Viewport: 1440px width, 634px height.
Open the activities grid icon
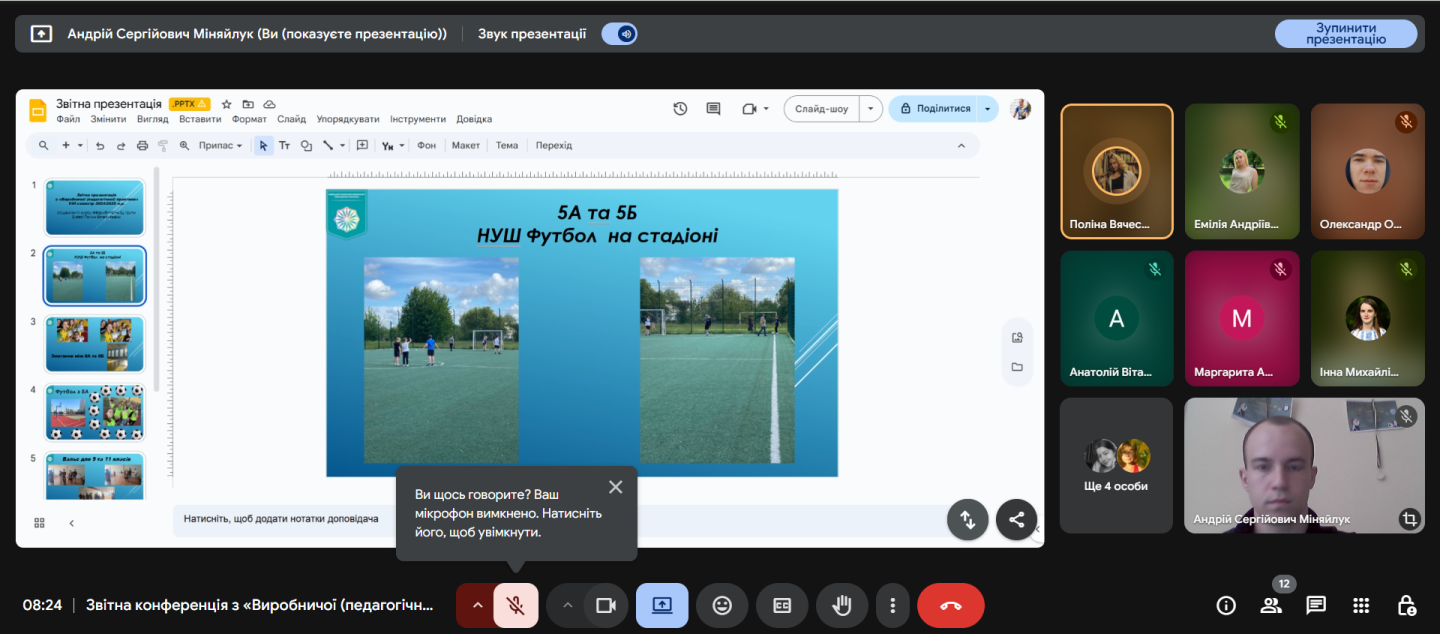click(1361, 605)
